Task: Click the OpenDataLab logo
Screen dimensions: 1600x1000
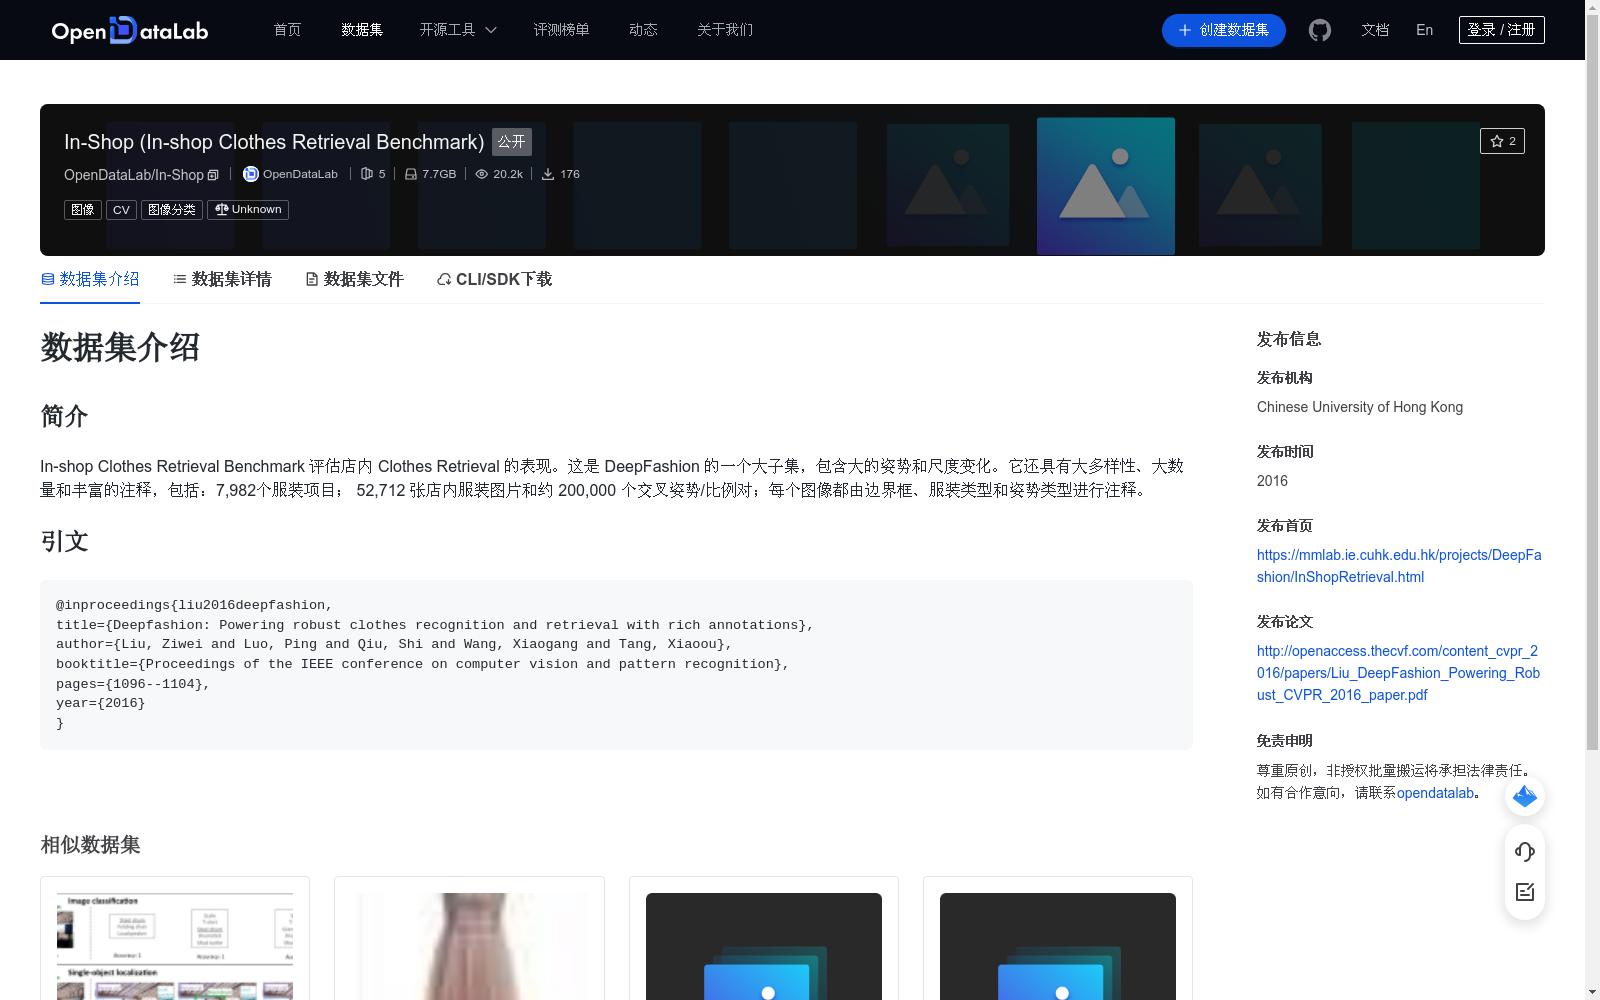Action: [130, 30]
